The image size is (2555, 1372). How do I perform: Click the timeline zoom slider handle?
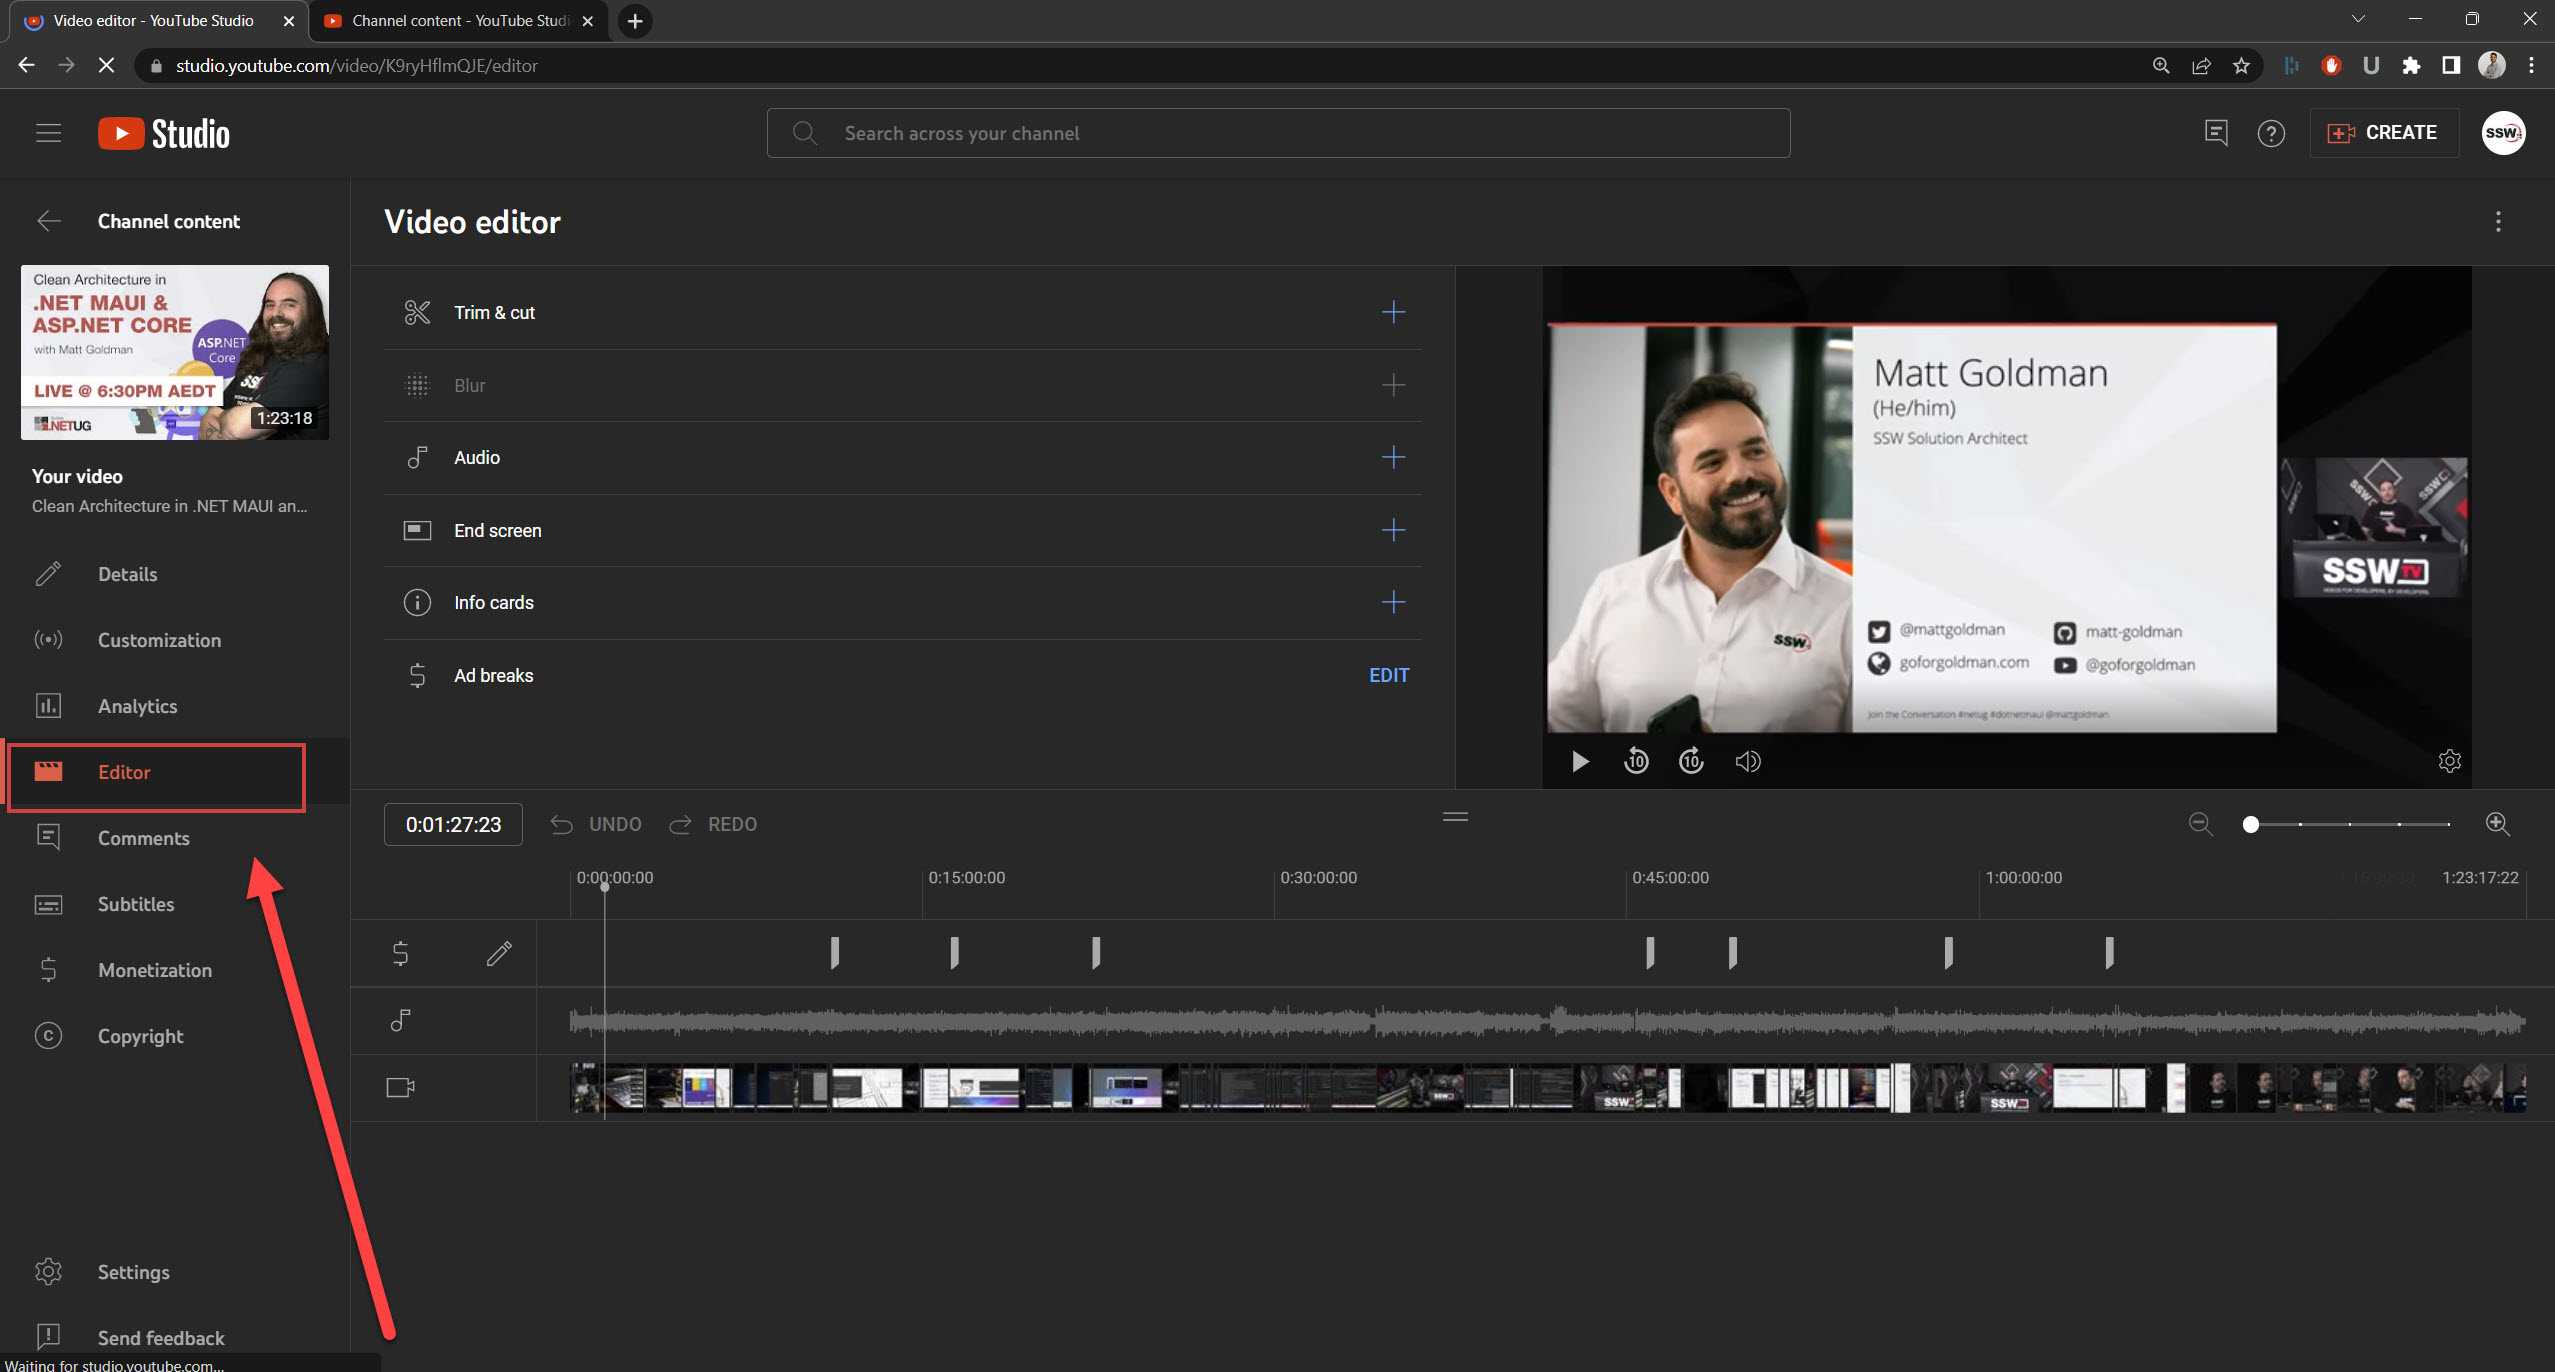pyautogui.click(x=2250, y=824)
